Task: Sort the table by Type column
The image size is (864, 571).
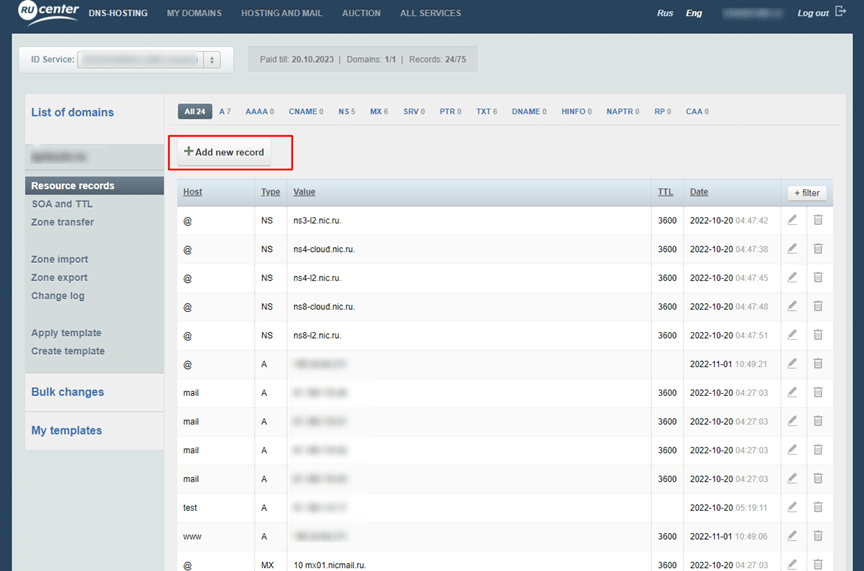Action: pos(271,192)
